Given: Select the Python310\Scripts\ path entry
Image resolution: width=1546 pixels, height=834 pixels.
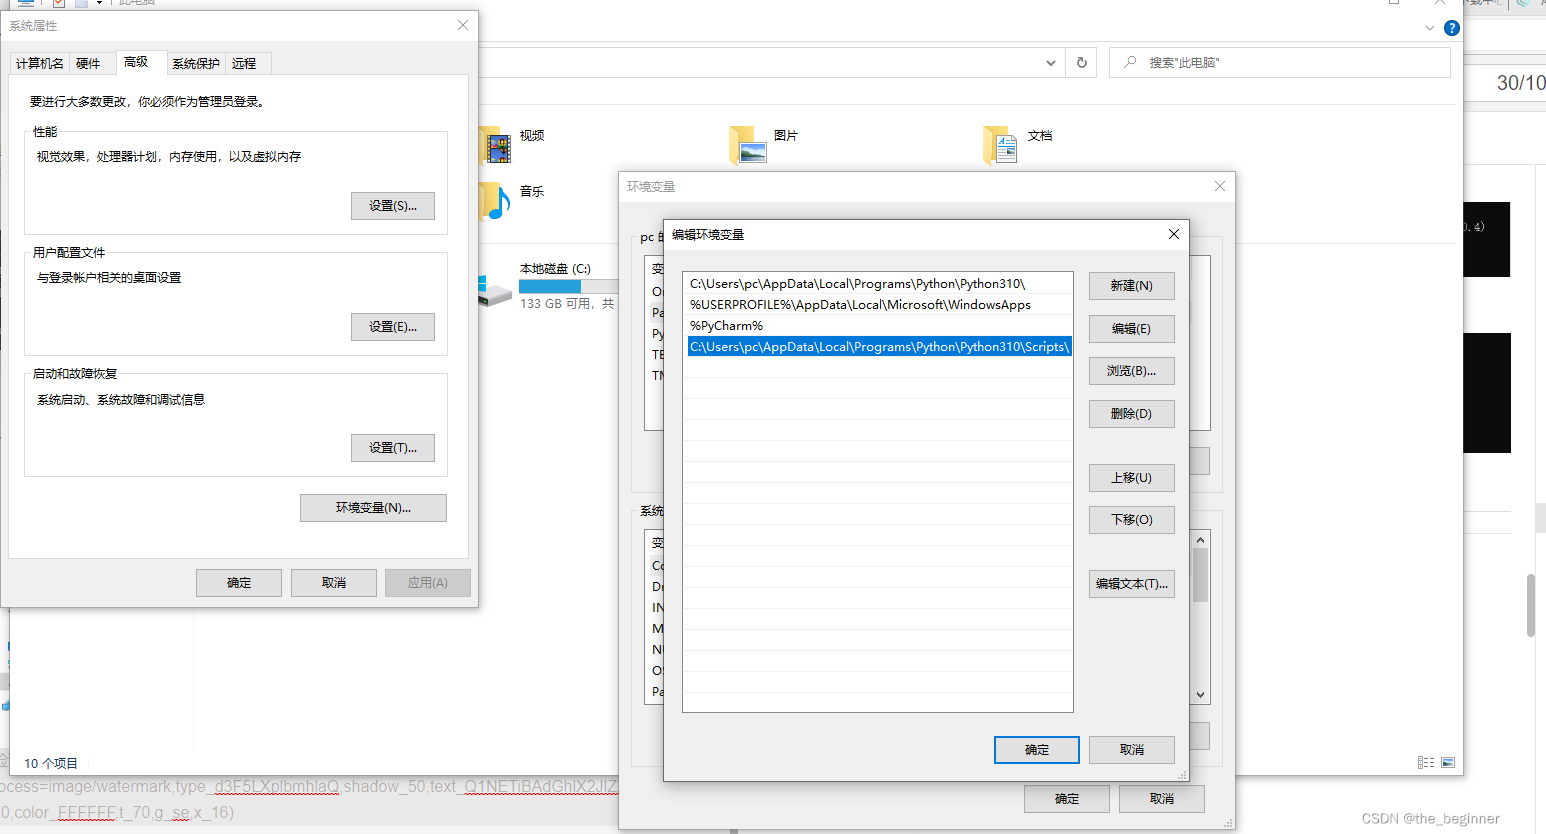Looking at the screenshot, I should point(879,347).
